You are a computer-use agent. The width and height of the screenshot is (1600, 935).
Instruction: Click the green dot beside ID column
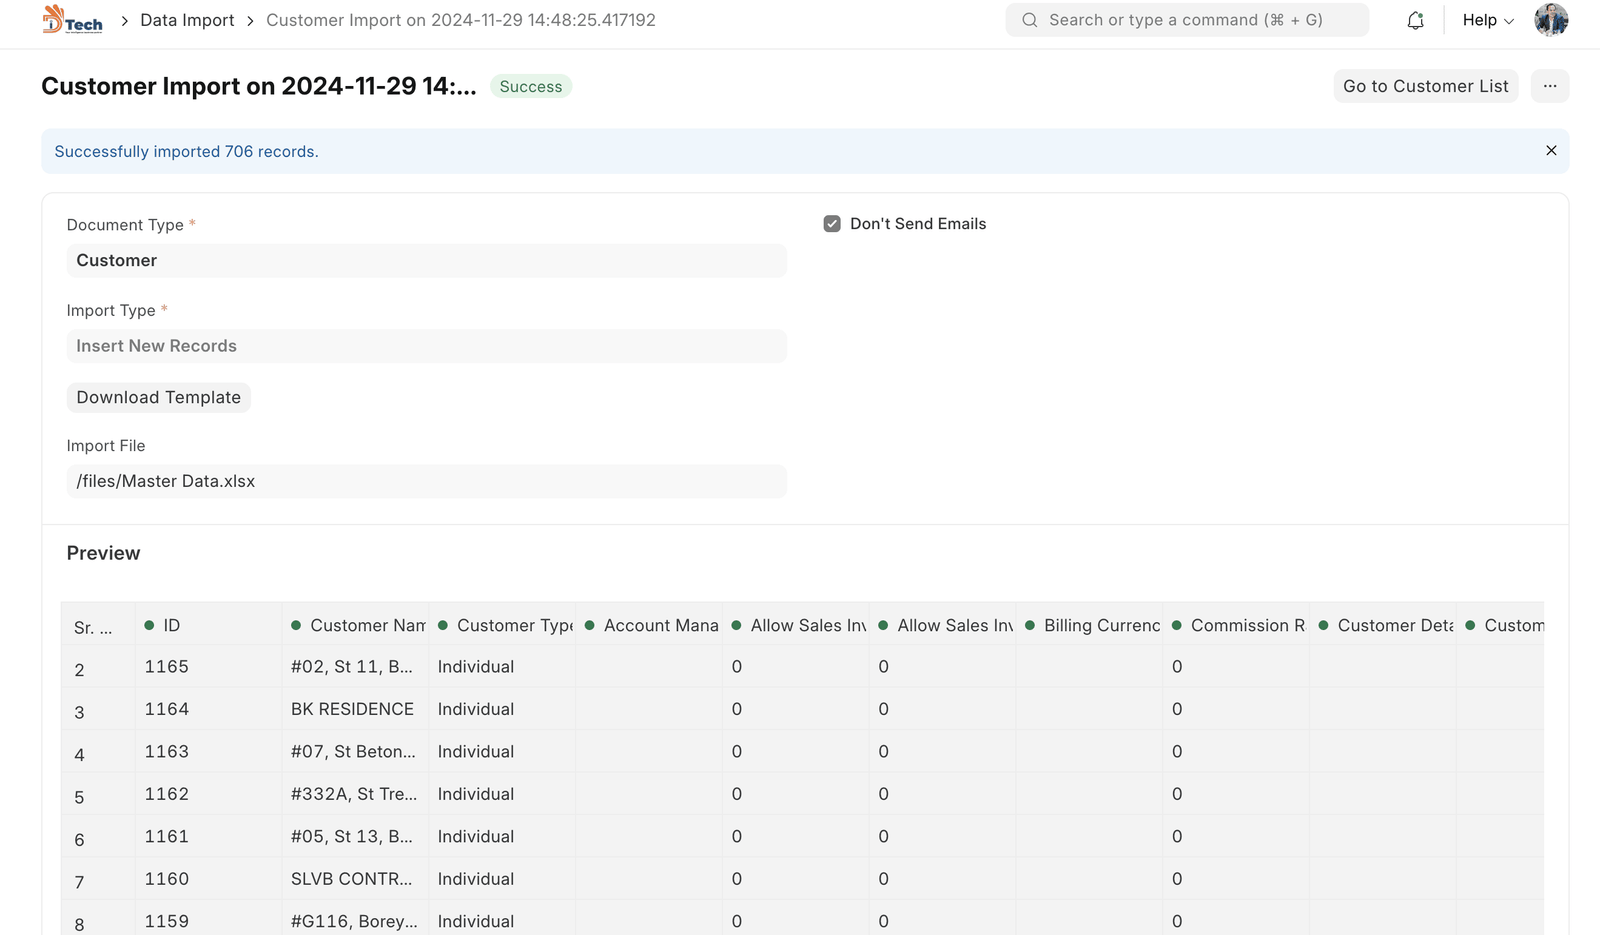tap(149, 625)
